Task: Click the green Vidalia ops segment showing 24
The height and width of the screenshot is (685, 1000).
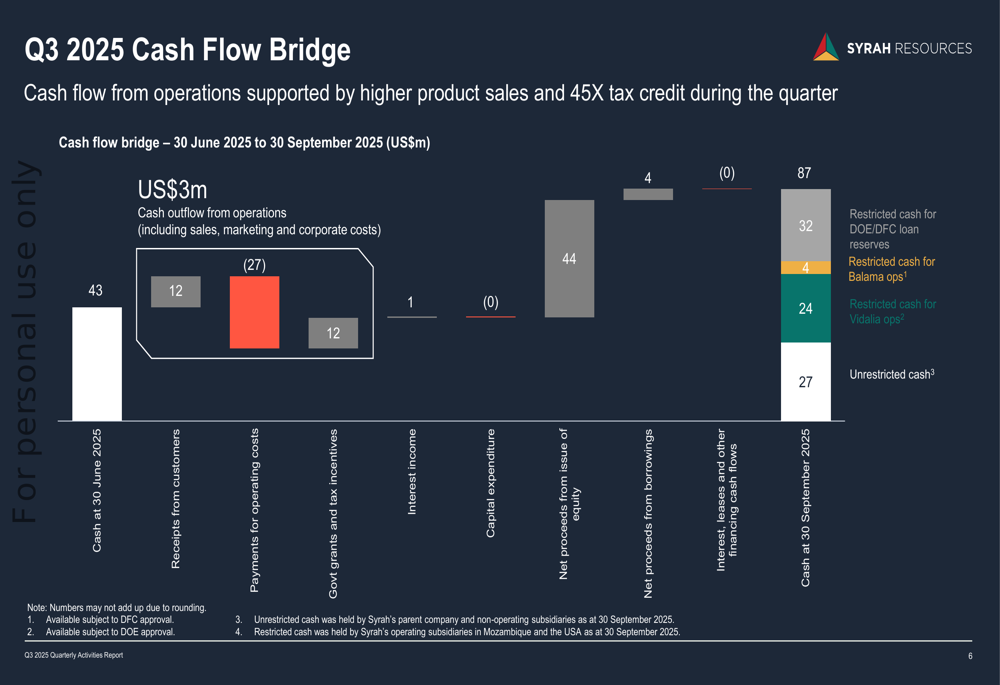Action: click(805, 308)
